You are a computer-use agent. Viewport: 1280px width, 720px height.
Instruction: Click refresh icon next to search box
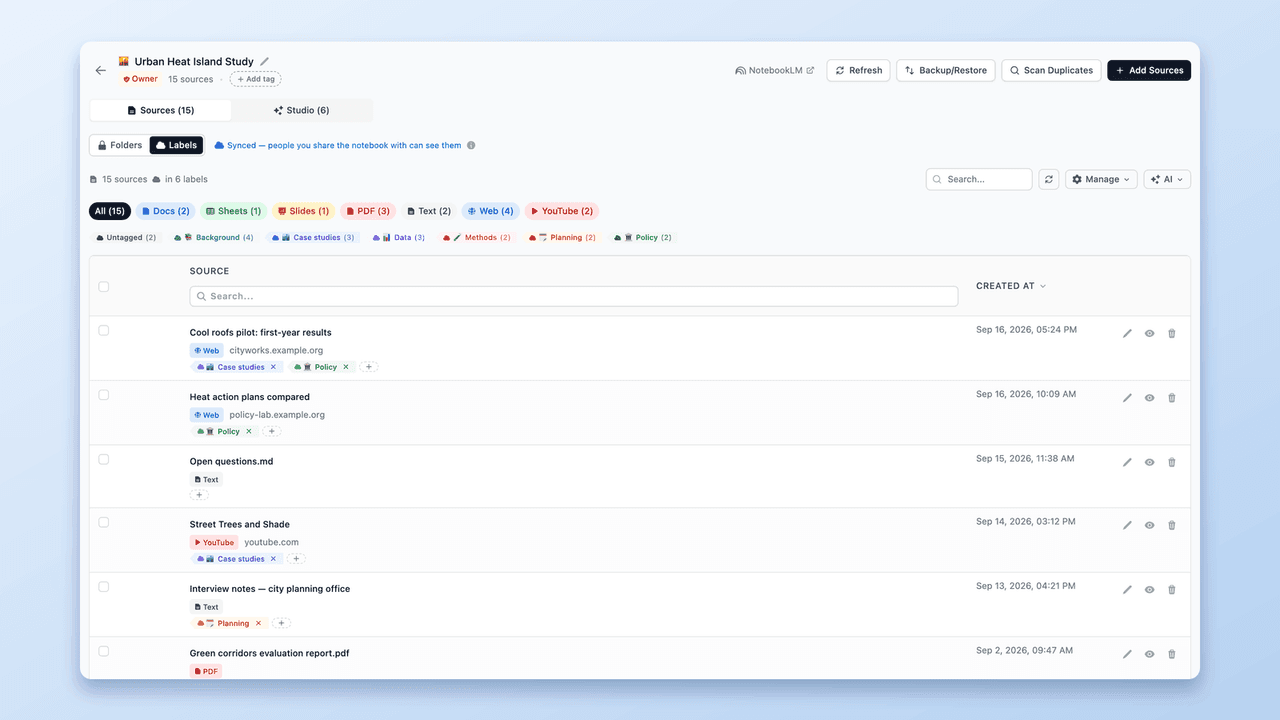(1048, 179)
